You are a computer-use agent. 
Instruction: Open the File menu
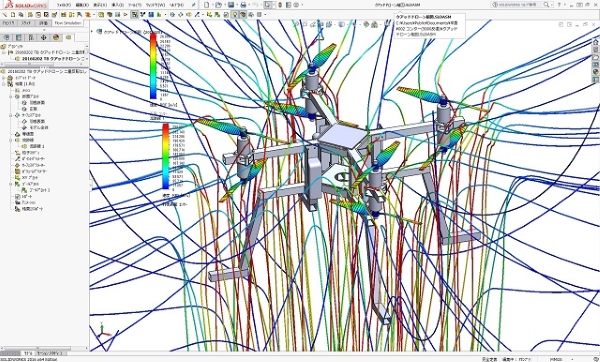[x=64, y=5]
